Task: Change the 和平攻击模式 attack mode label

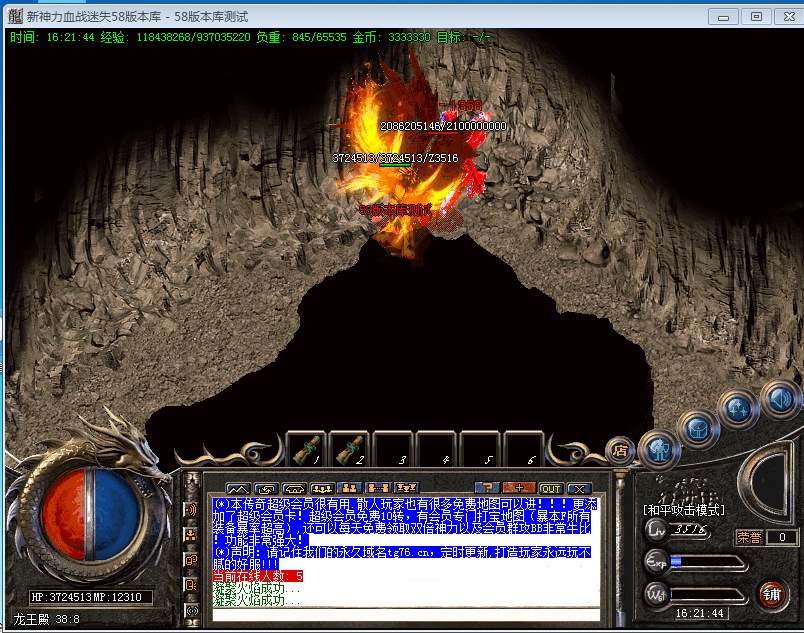Action: [684, 510]
